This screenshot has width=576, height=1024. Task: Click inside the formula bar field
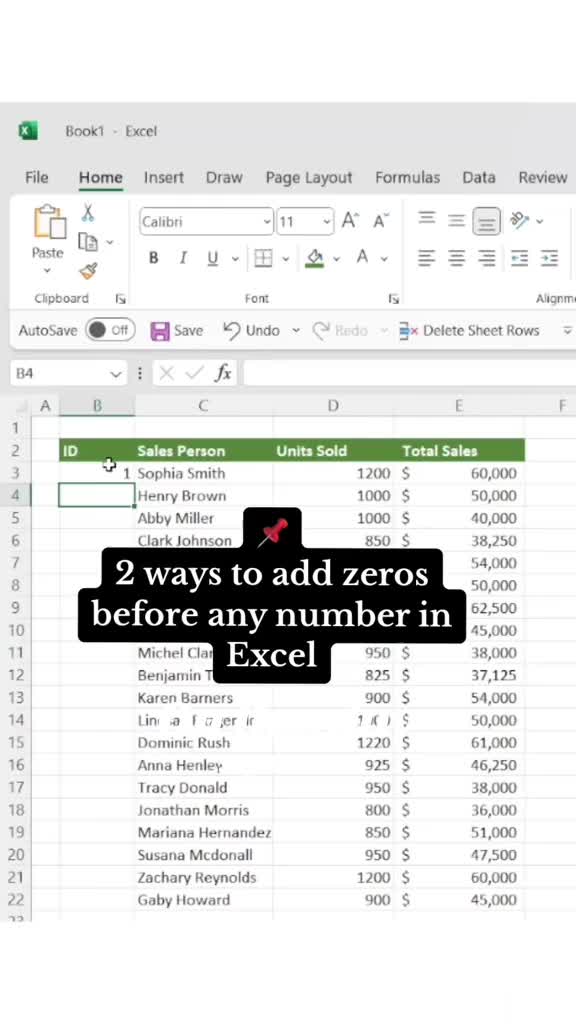point(409,374)
